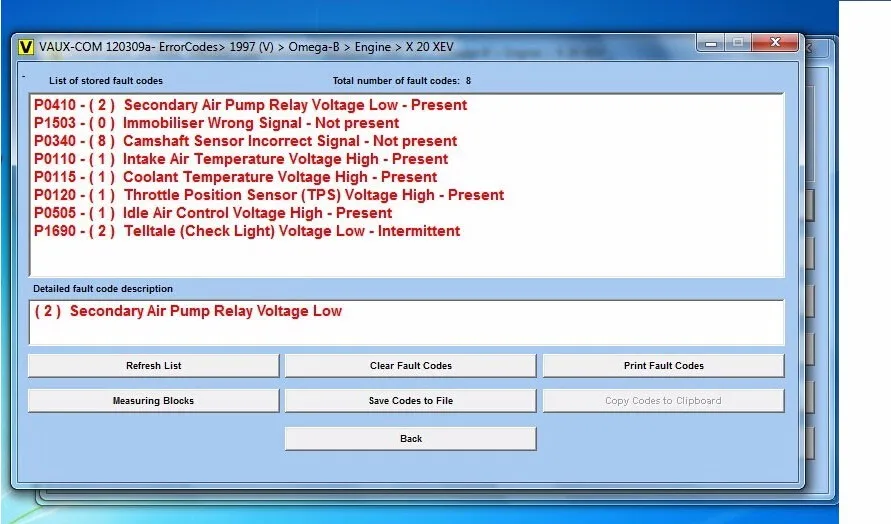Click the VAUX-COM yellow V title icon
891x524 pixels.
click(x=26, y=47)
